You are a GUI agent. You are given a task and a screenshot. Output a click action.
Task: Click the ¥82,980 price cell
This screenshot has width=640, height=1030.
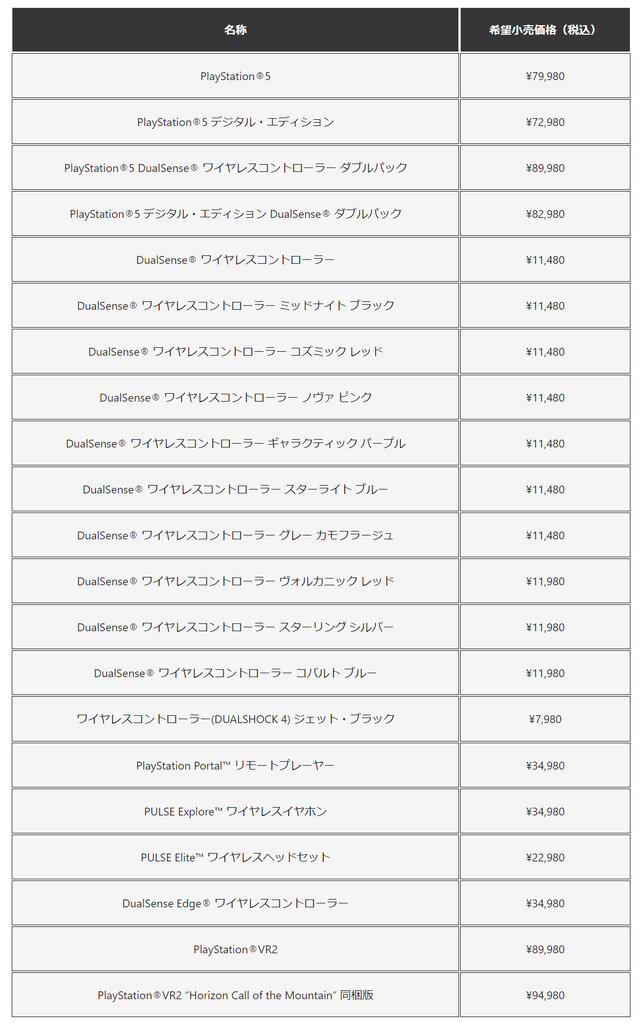pyautogui.click(x=545, y=214)
